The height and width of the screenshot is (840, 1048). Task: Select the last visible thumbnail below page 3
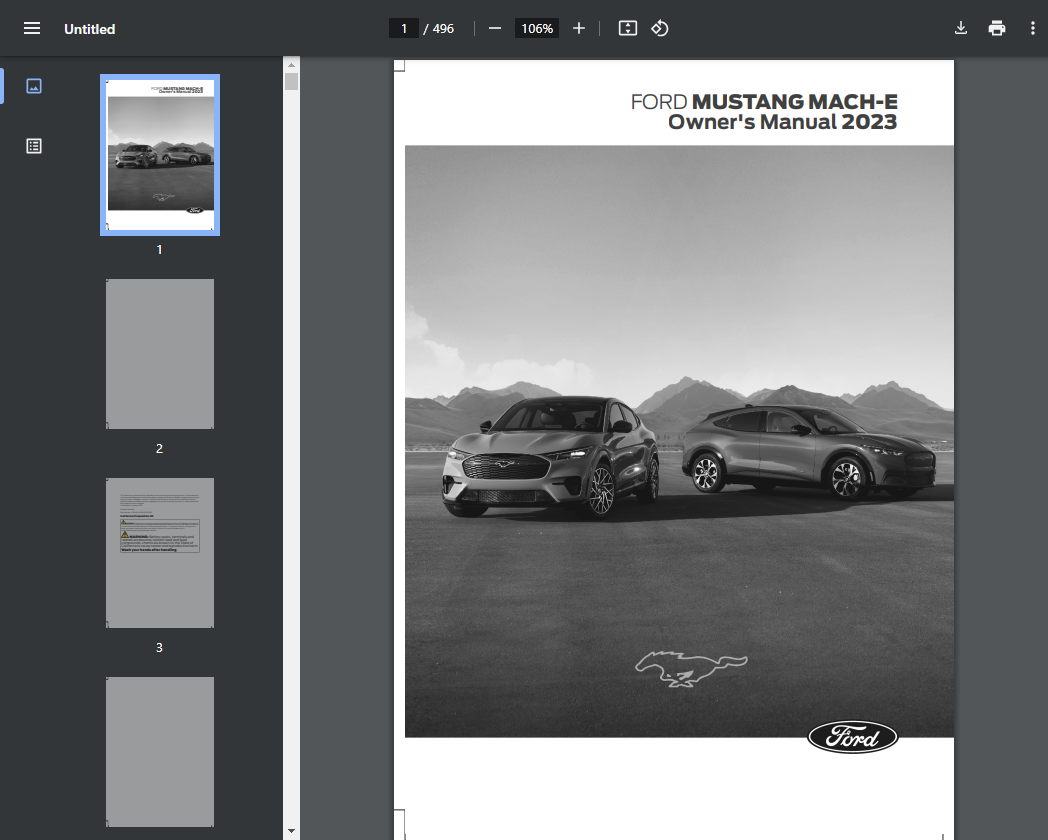tap(160, 752)
